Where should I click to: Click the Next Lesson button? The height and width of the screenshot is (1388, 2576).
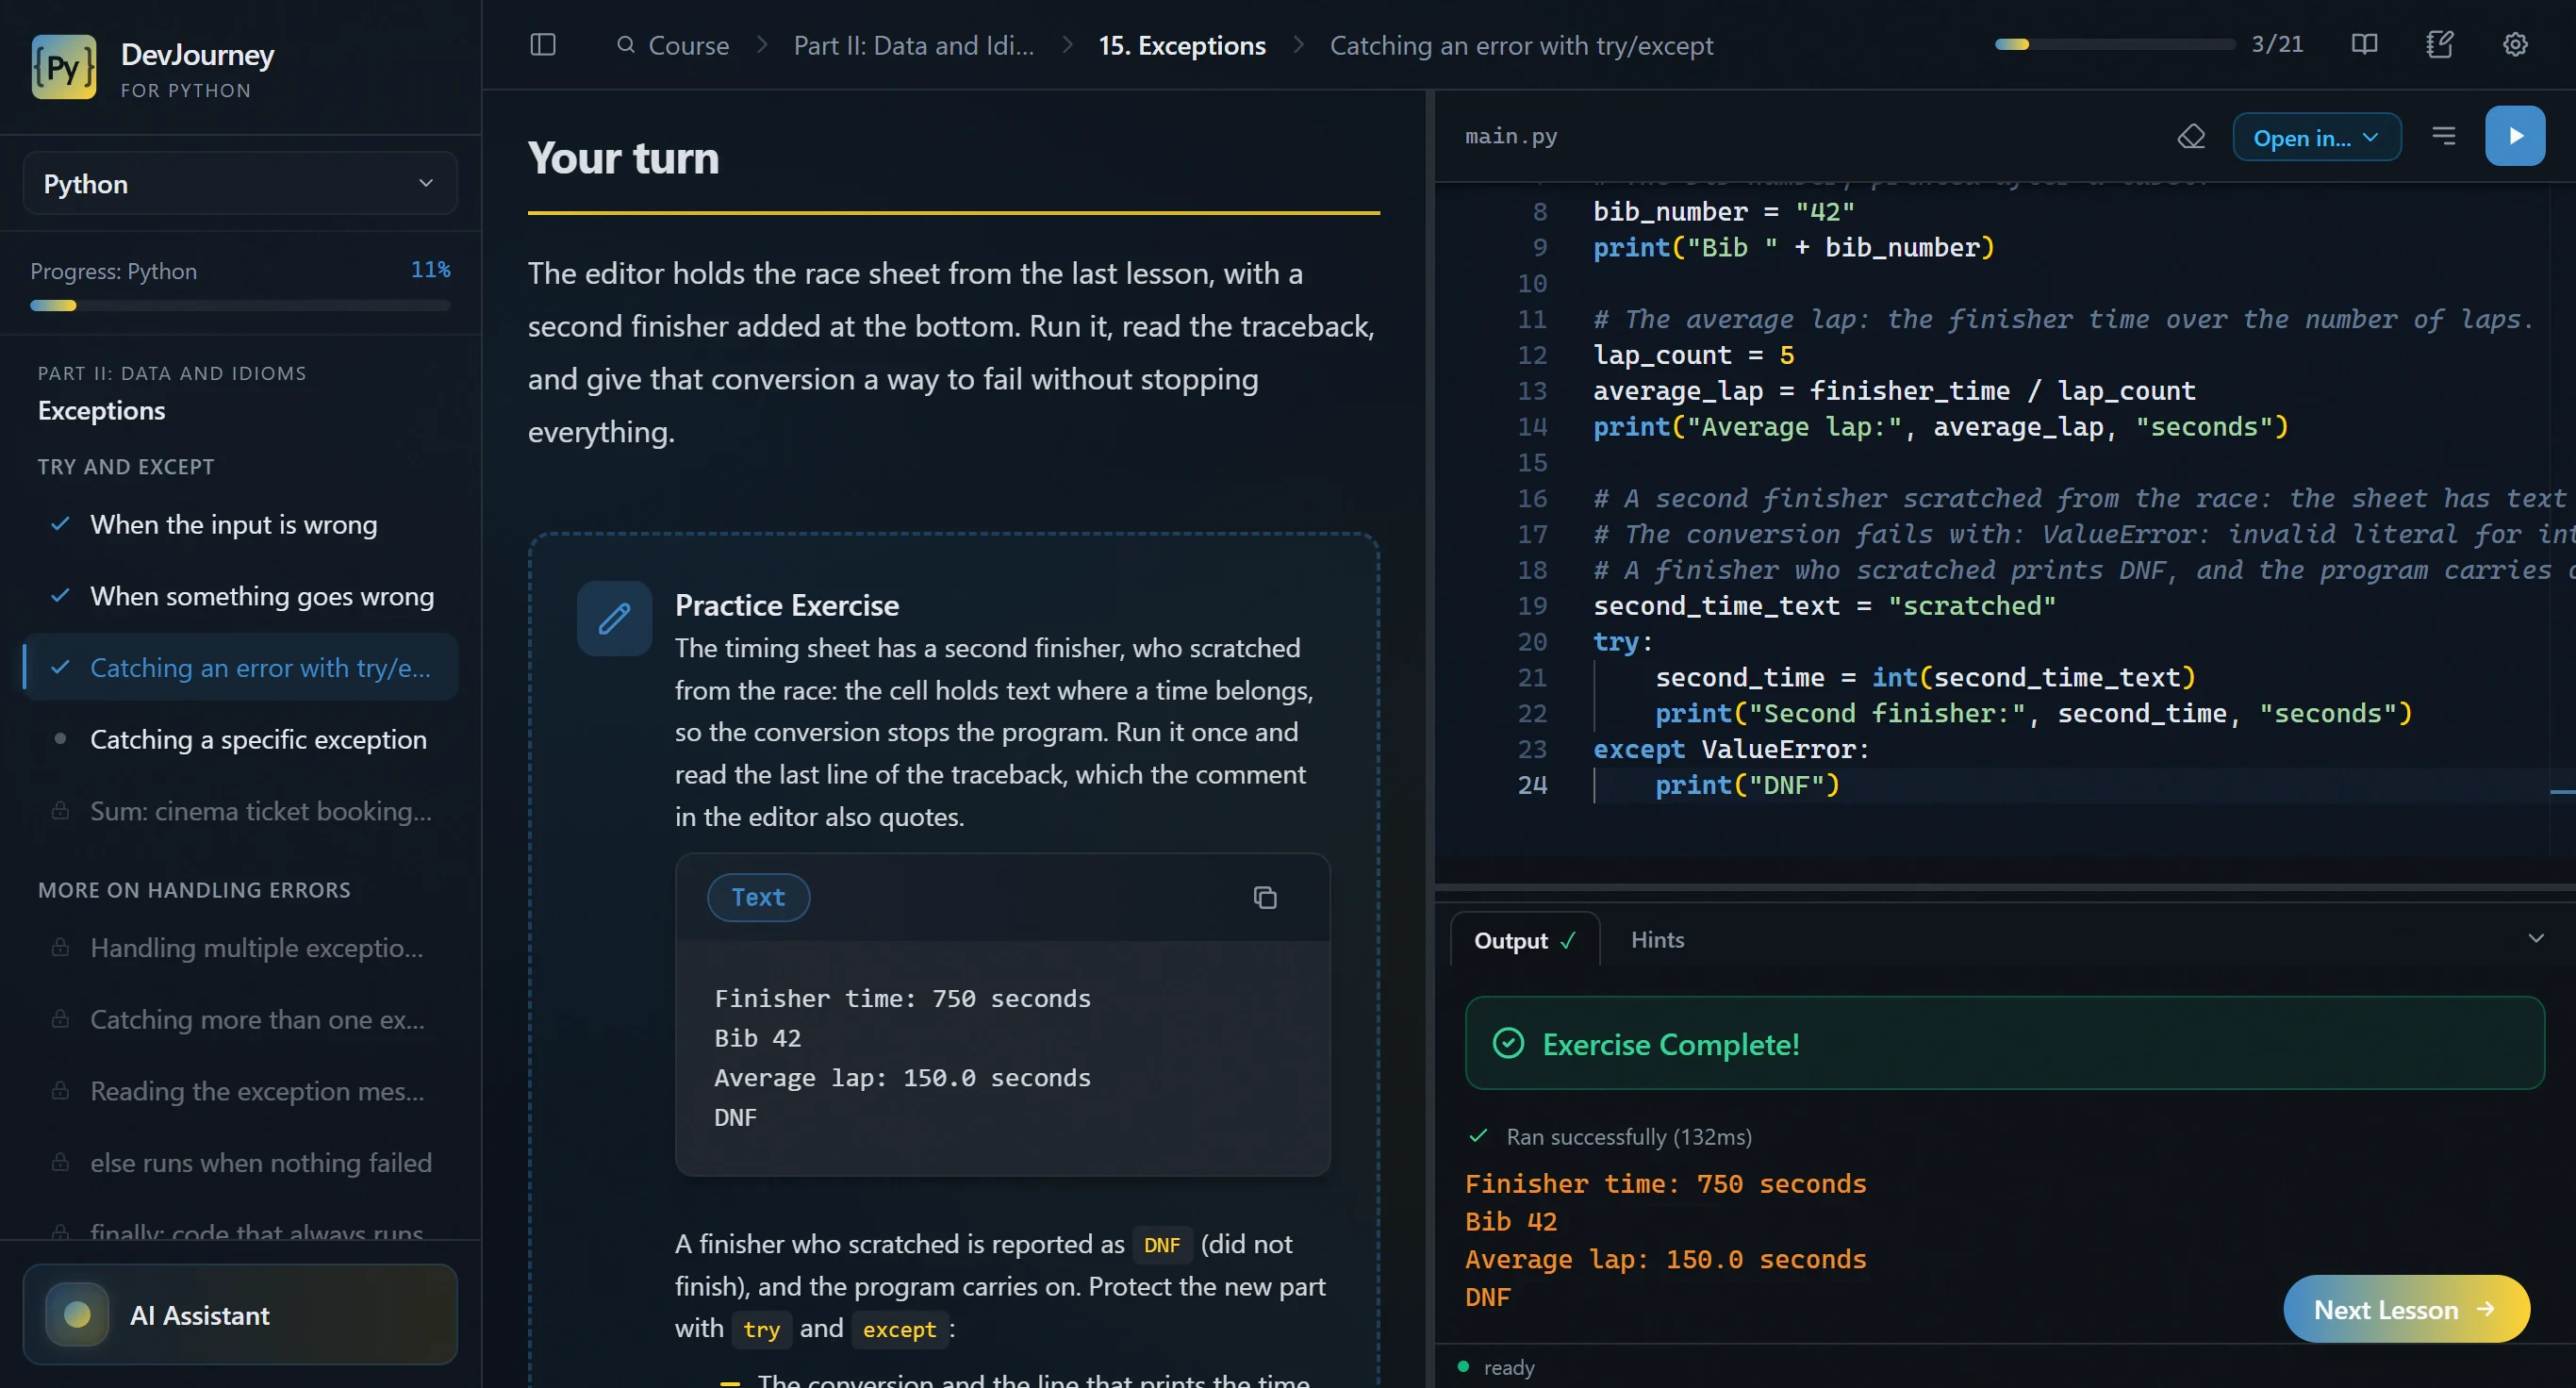pos(2406,1309)
